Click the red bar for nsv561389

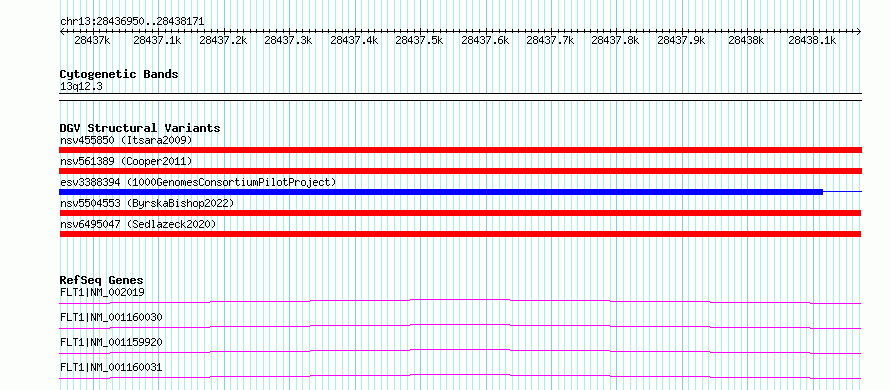(x=461, y=171)
